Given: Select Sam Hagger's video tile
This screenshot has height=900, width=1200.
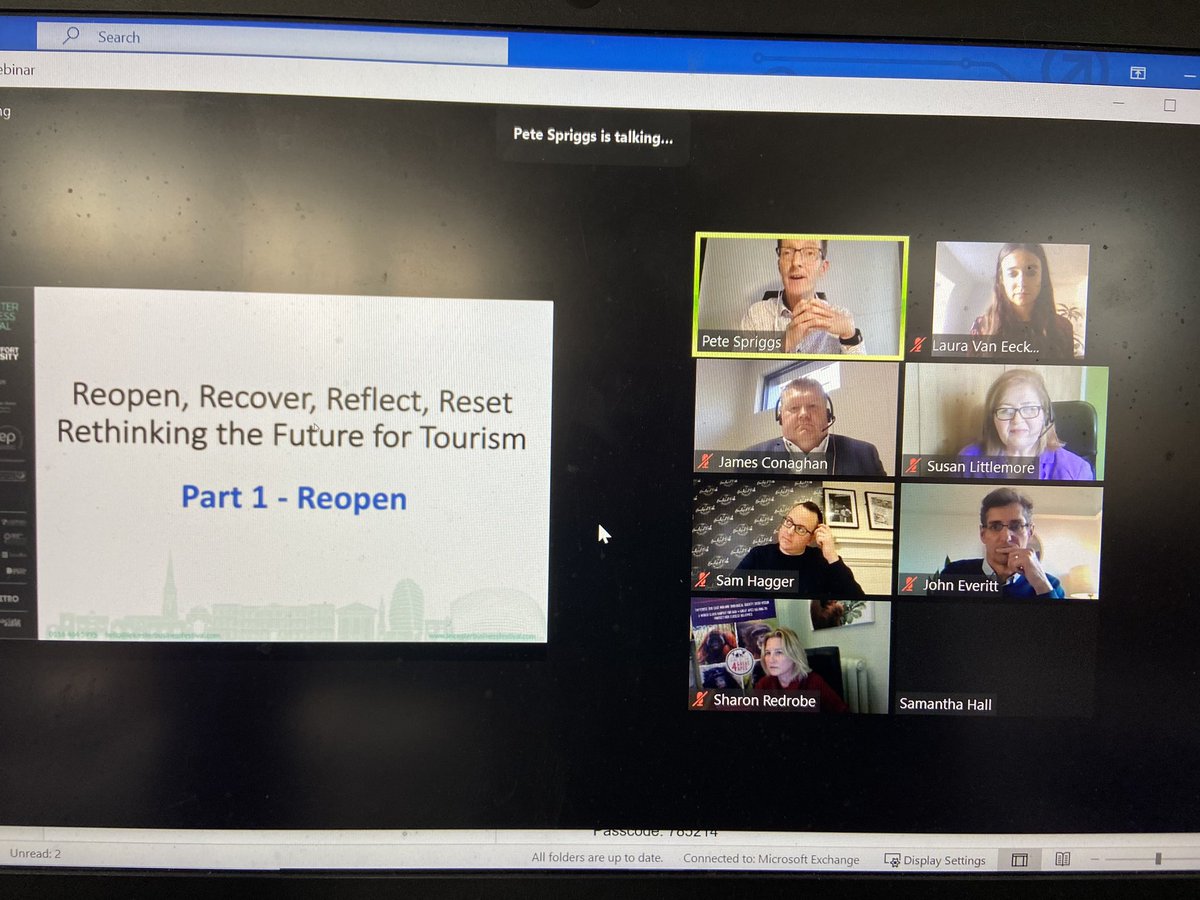Looking at the screenshot, I should [793, 538].
